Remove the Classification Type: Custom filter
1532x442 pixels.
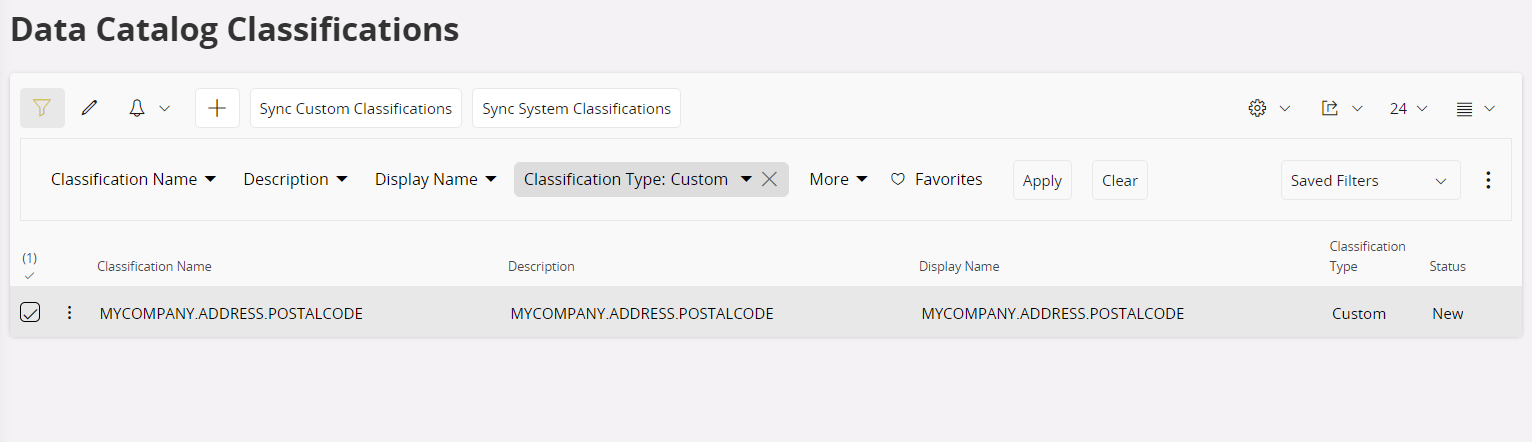click(770, 180)
